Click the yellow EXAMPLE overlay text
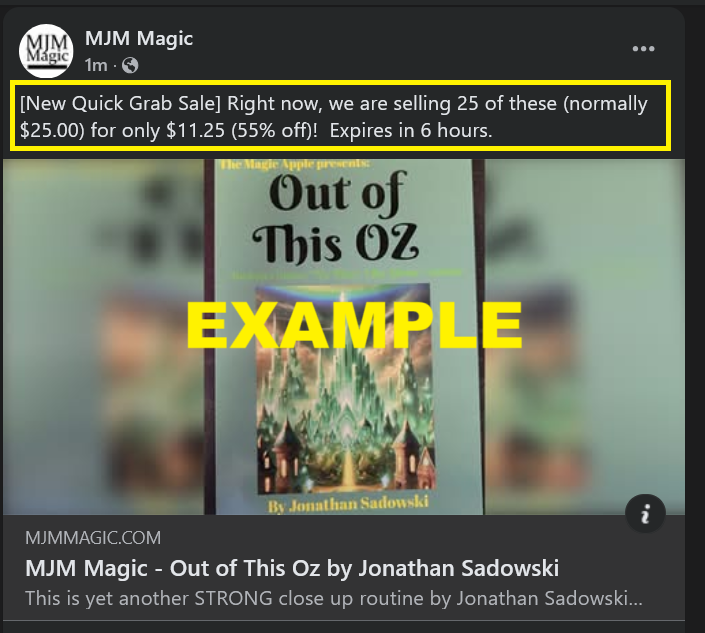Viewport: 705px width, 633px height. point(355,325)
